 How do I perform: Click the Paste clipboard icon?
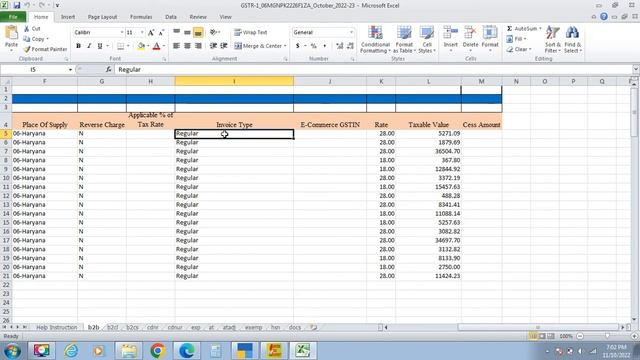11,32
